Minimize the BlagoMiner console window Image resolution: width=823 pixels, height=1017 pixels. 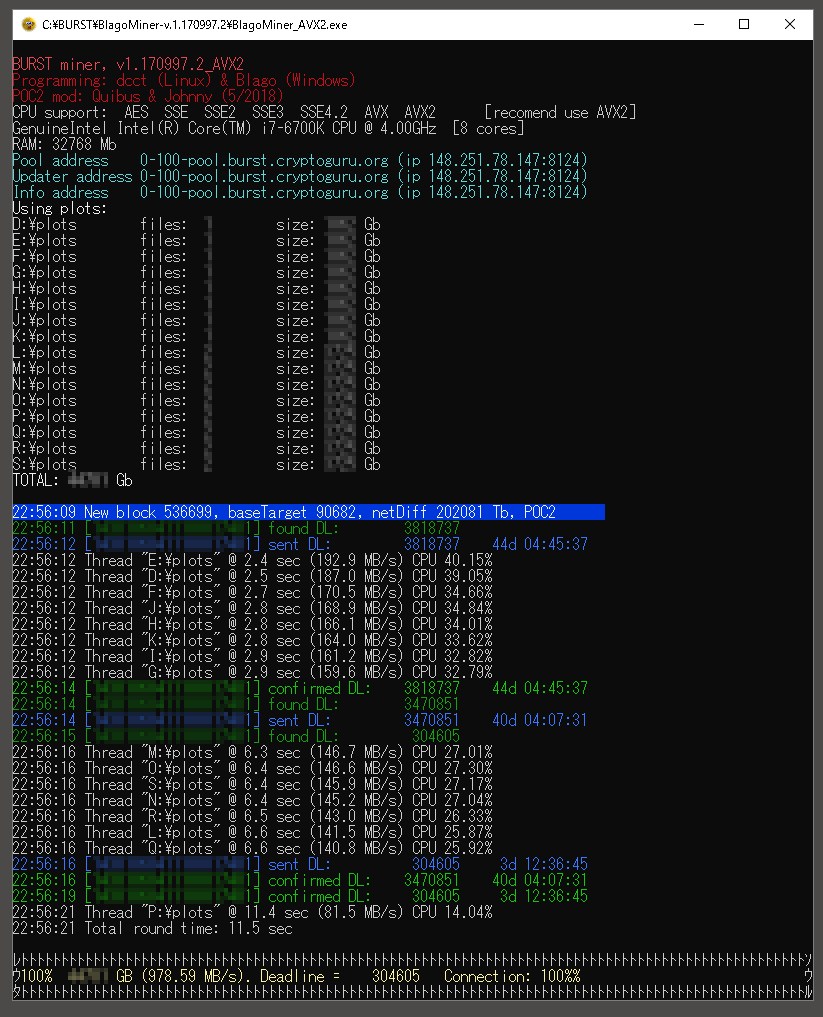[x=696, y=24]
